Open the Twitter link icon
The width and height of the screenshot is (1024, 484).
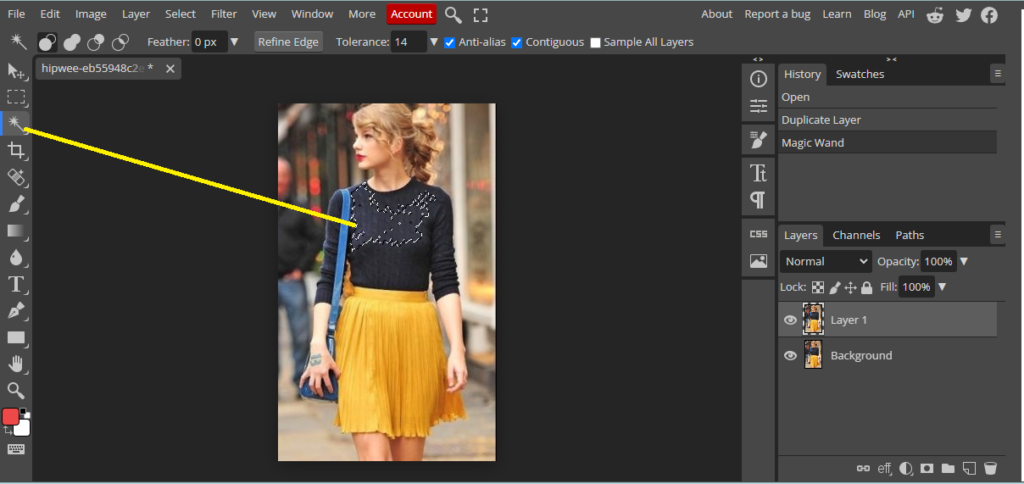coord(963,14)
